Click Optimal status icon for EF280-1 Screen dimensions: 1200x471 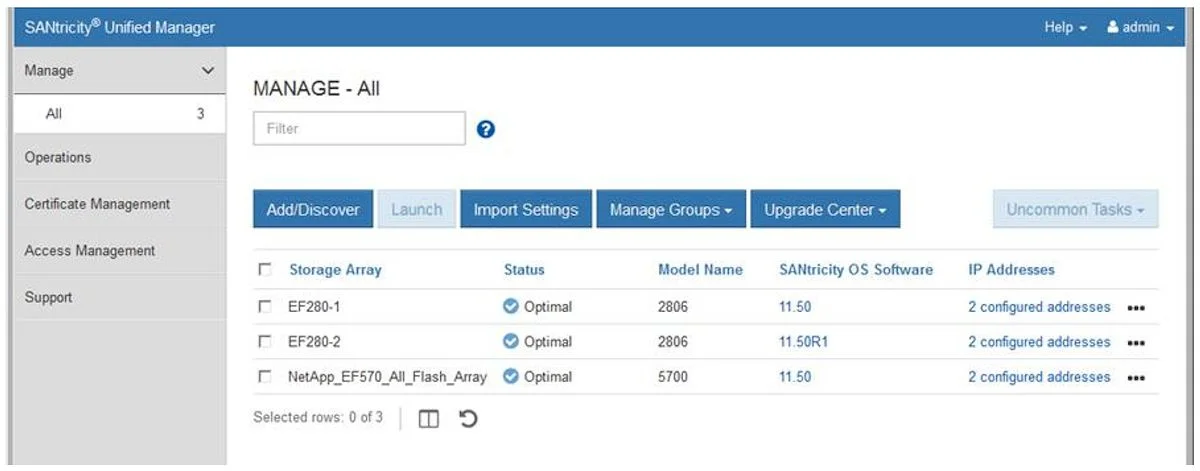pyautogui.click(x=511, y=307)
